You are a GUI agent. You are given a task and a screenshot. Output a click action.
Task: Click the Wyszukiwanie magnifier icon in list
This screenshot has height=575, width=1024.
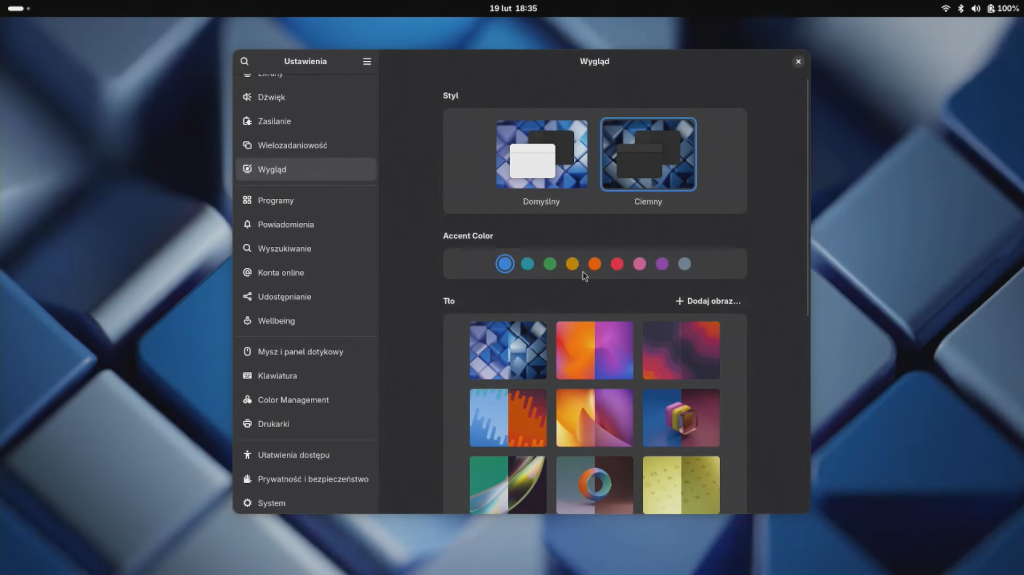pos(247,248)
